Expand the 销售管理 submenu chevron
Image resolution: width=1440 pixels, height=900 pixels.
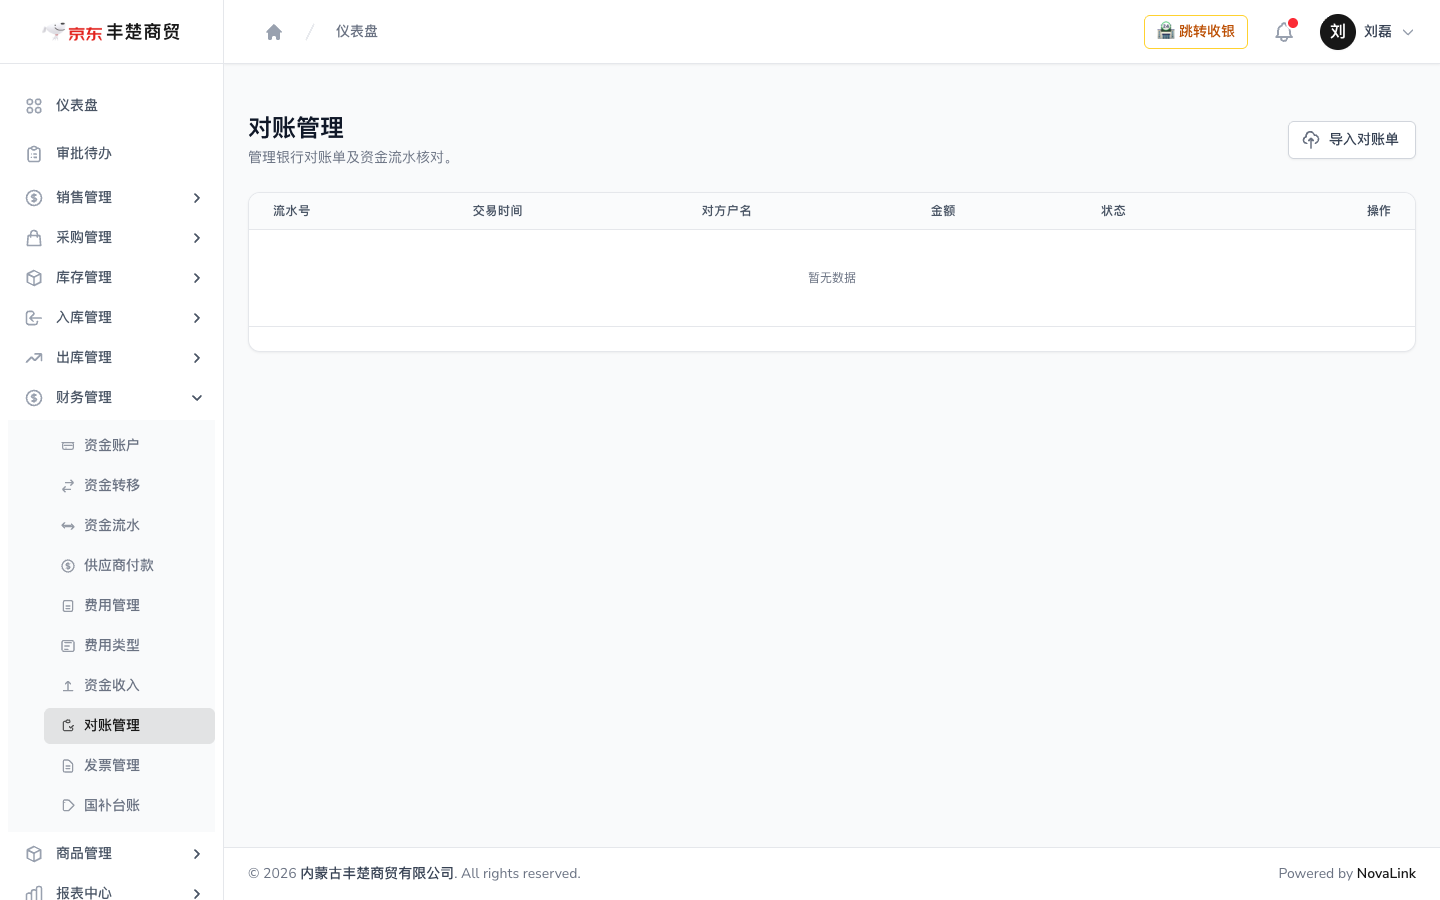click(x=197, y=198)
